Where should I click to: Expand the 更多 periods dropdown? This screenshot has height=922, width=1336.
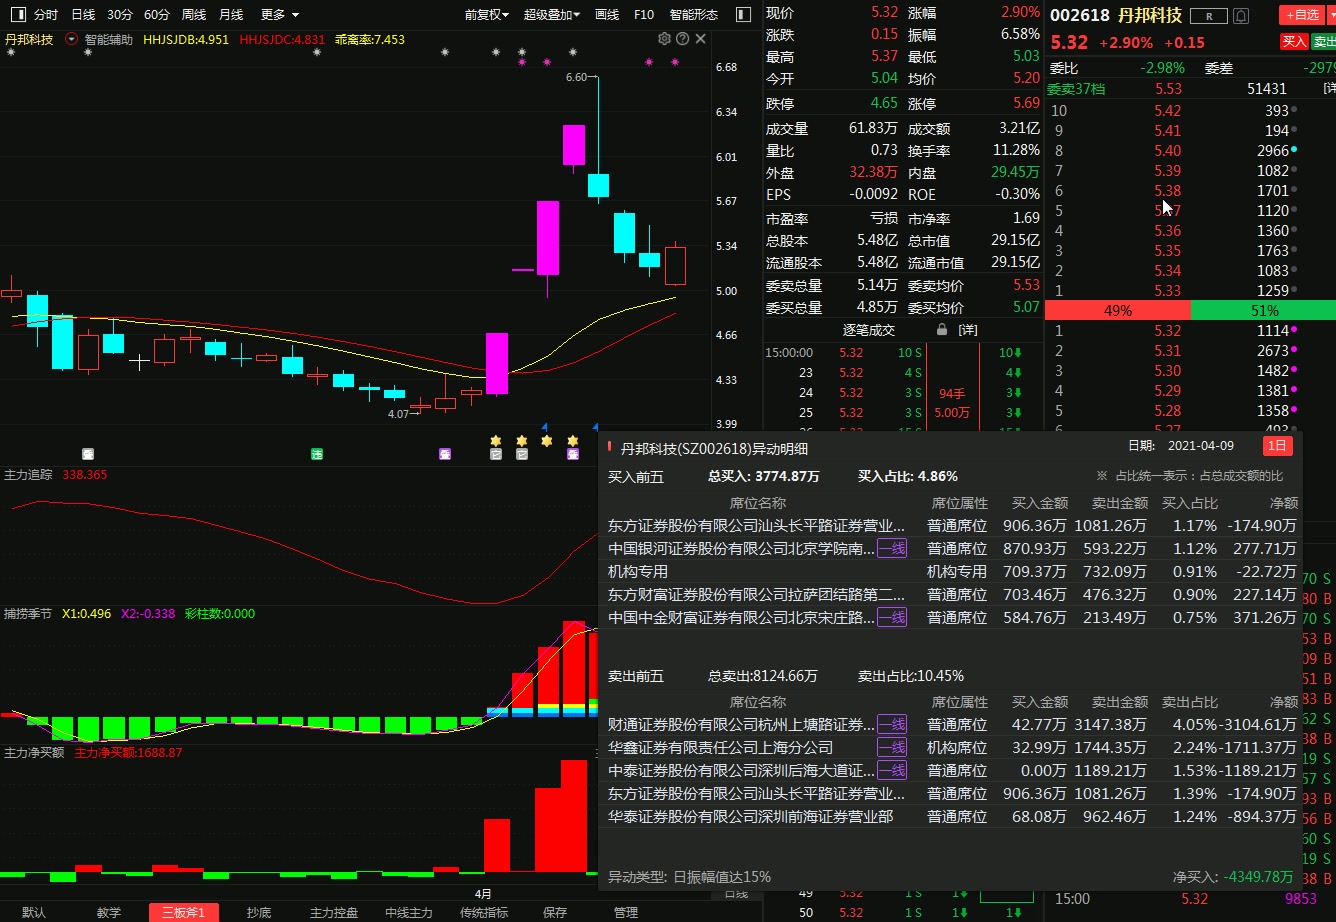(x=280, y=15)
